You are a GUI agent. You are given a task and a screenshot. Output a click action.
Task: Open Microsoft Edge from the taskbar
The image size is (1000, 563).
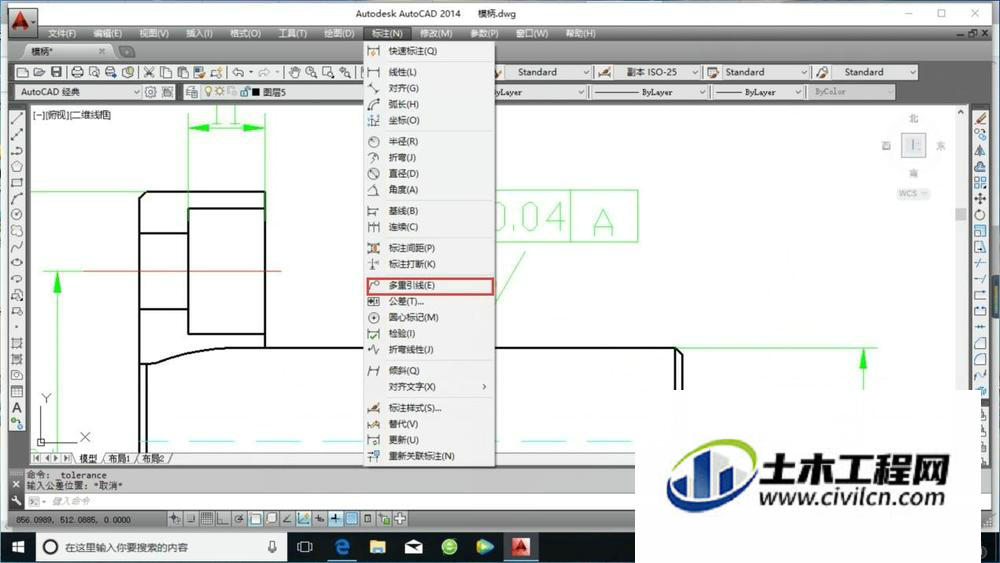click(342, 547)
